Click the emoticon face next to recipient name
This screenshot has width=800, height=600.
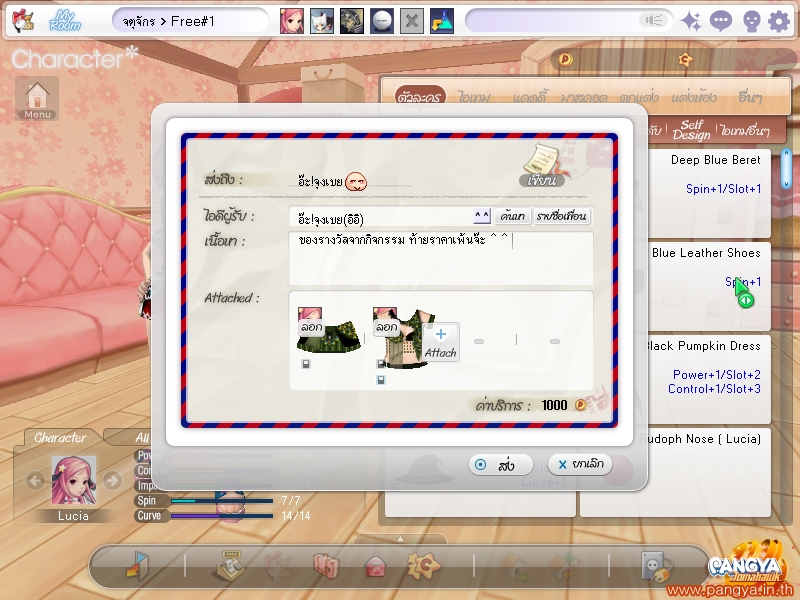(x=356, y=182)
